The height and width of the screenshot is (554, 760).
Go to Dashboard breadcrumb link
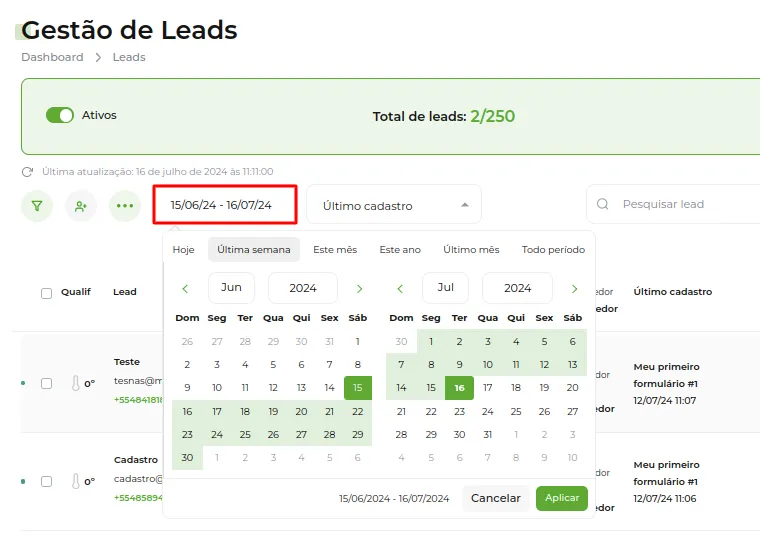52,57
